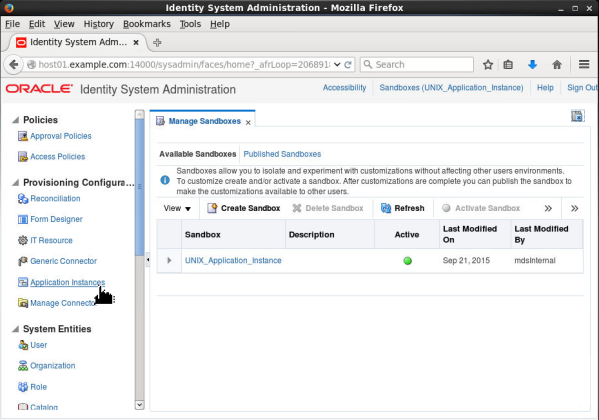This screenshot has height=420, width=599.
Task: Open a new tab with the plus icon
Action: (x=157, y=42)
